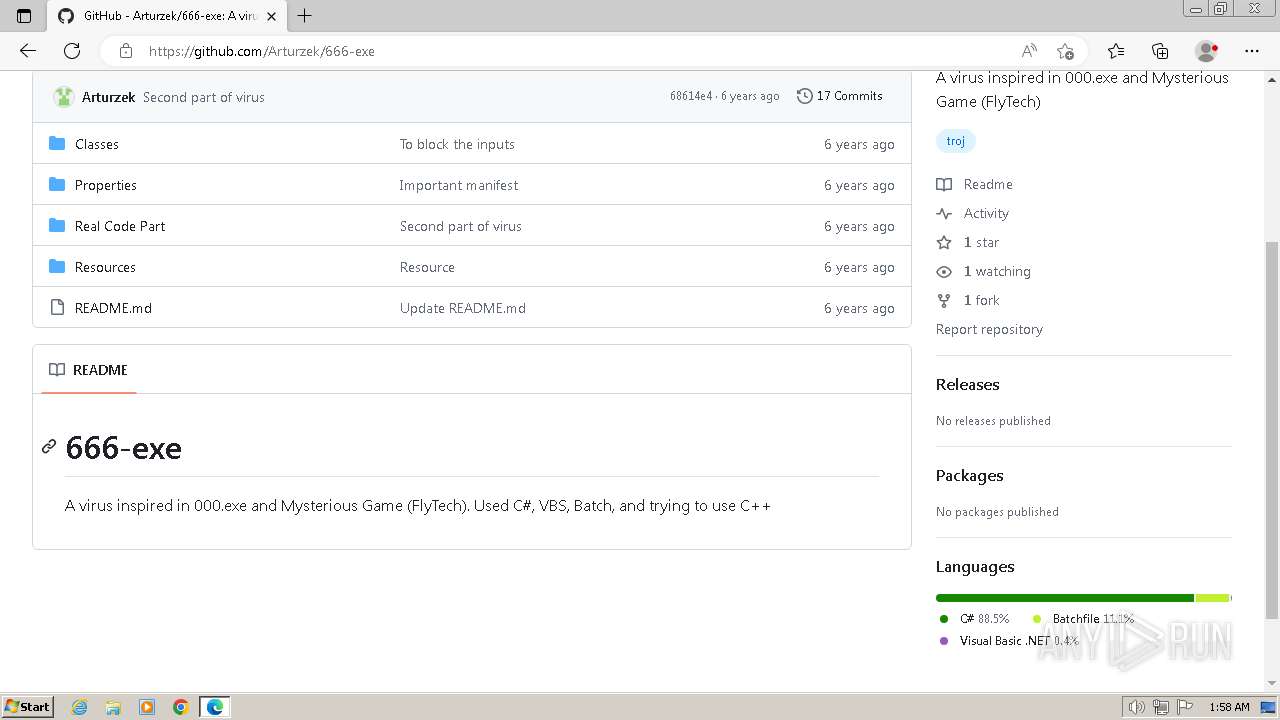The height and width of the screenshot is (720, 1280).
Task: Open Edge Settings and more menu
Action: [x=1252, y=51]
